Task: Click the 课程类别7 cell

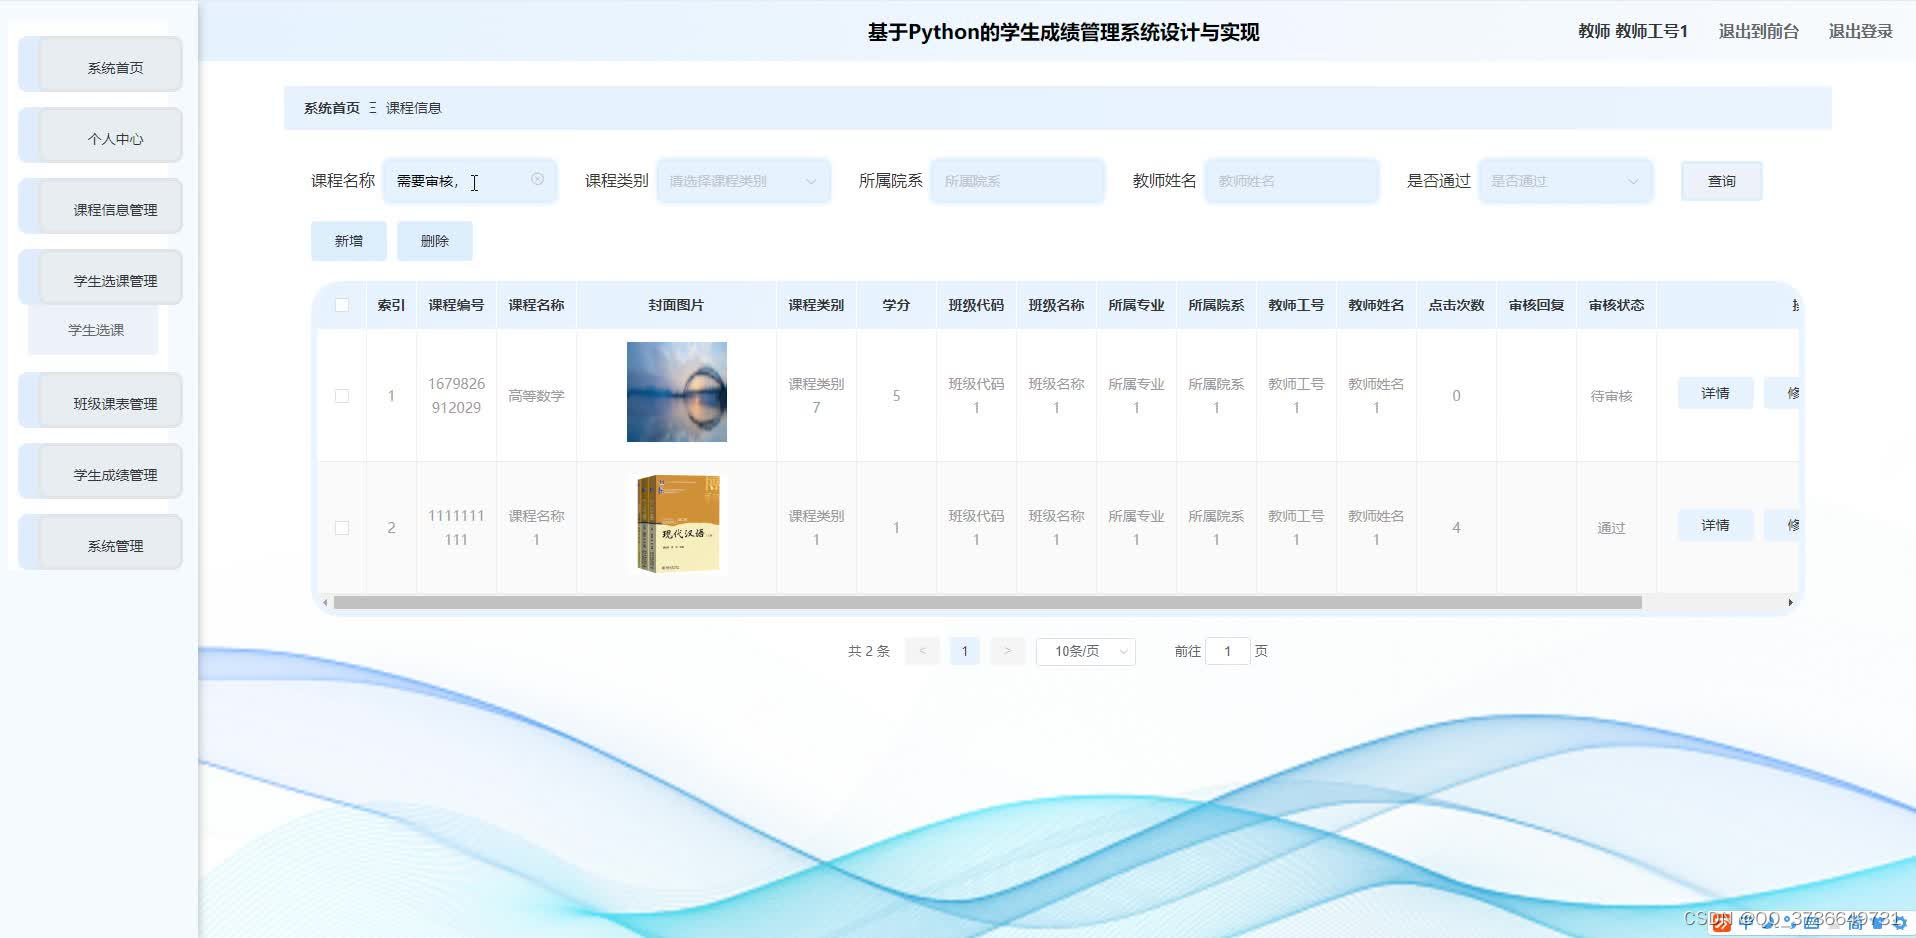Action: [x=816, y=396]
